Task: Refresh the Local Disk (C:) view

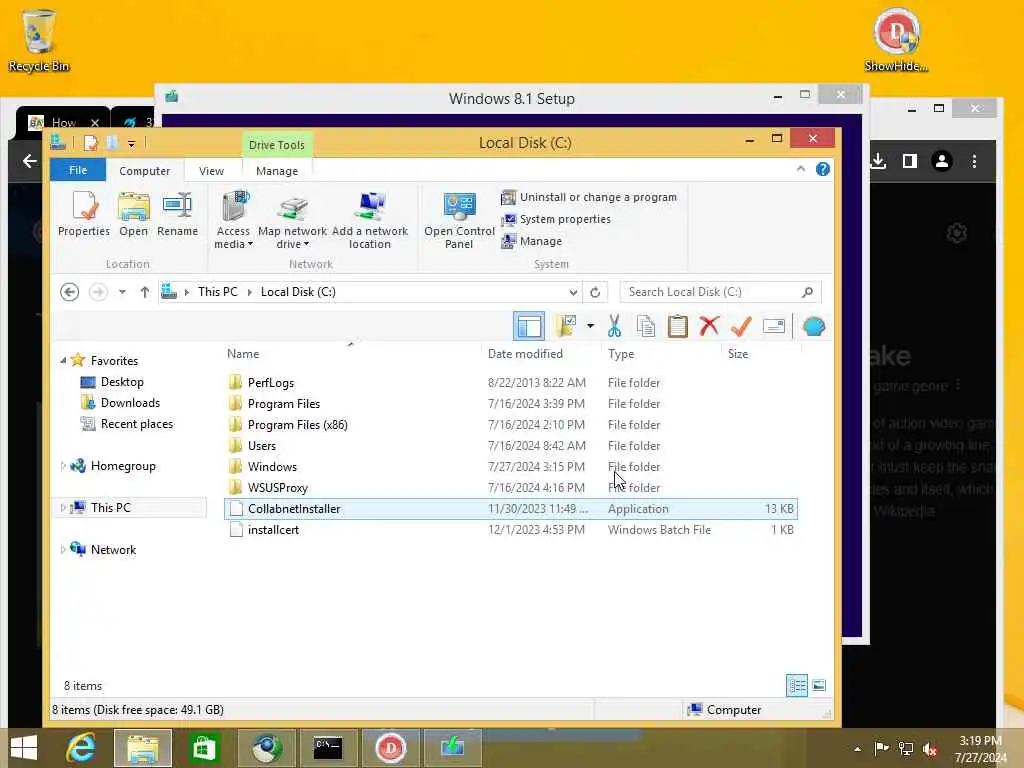Action: [595, 292]
